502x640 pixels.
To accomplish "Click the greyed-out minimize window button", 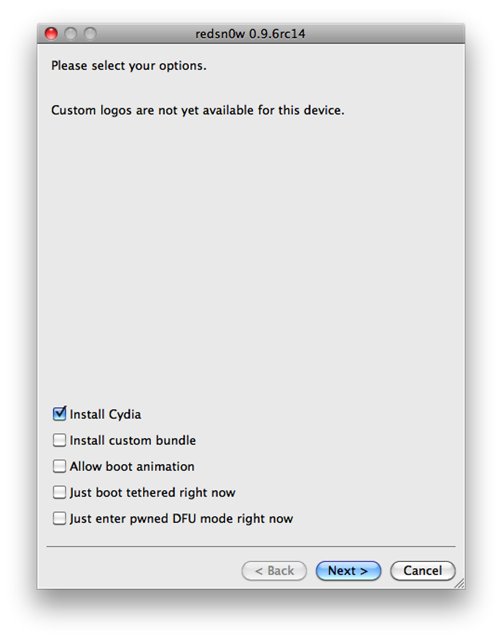I will click(x=71, y=33).
